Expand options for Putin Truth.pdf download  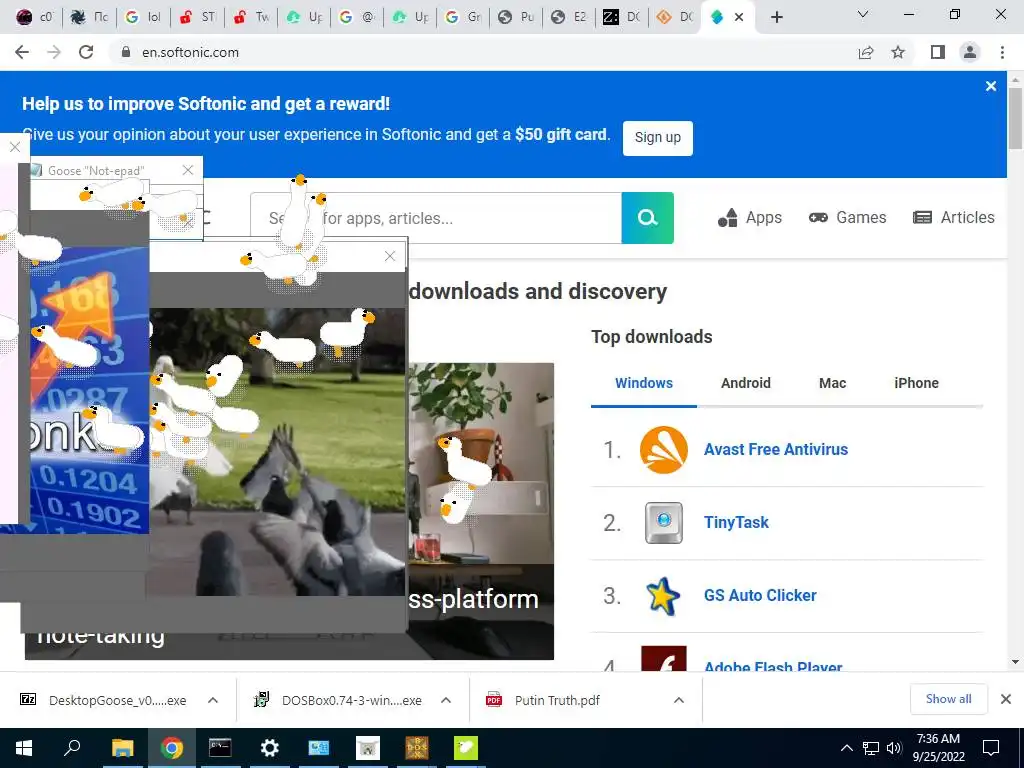679,700
